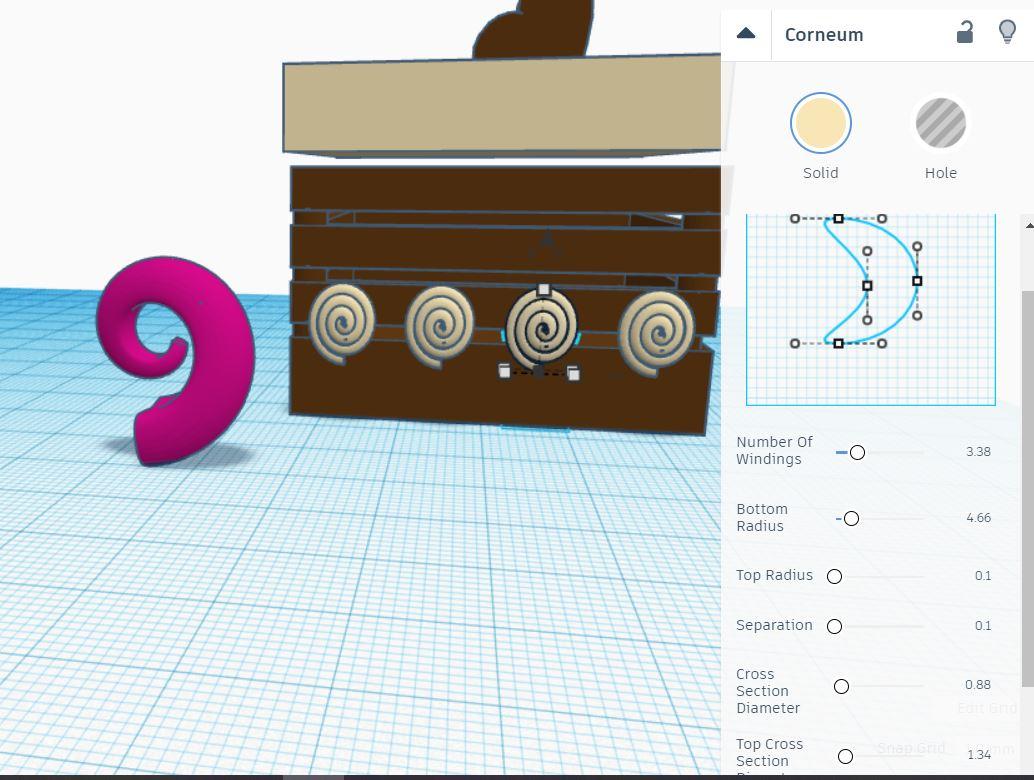Select the first spiral on the crate
The height and width of the screenshot is (780, 1034).
(x=342, y=323)
